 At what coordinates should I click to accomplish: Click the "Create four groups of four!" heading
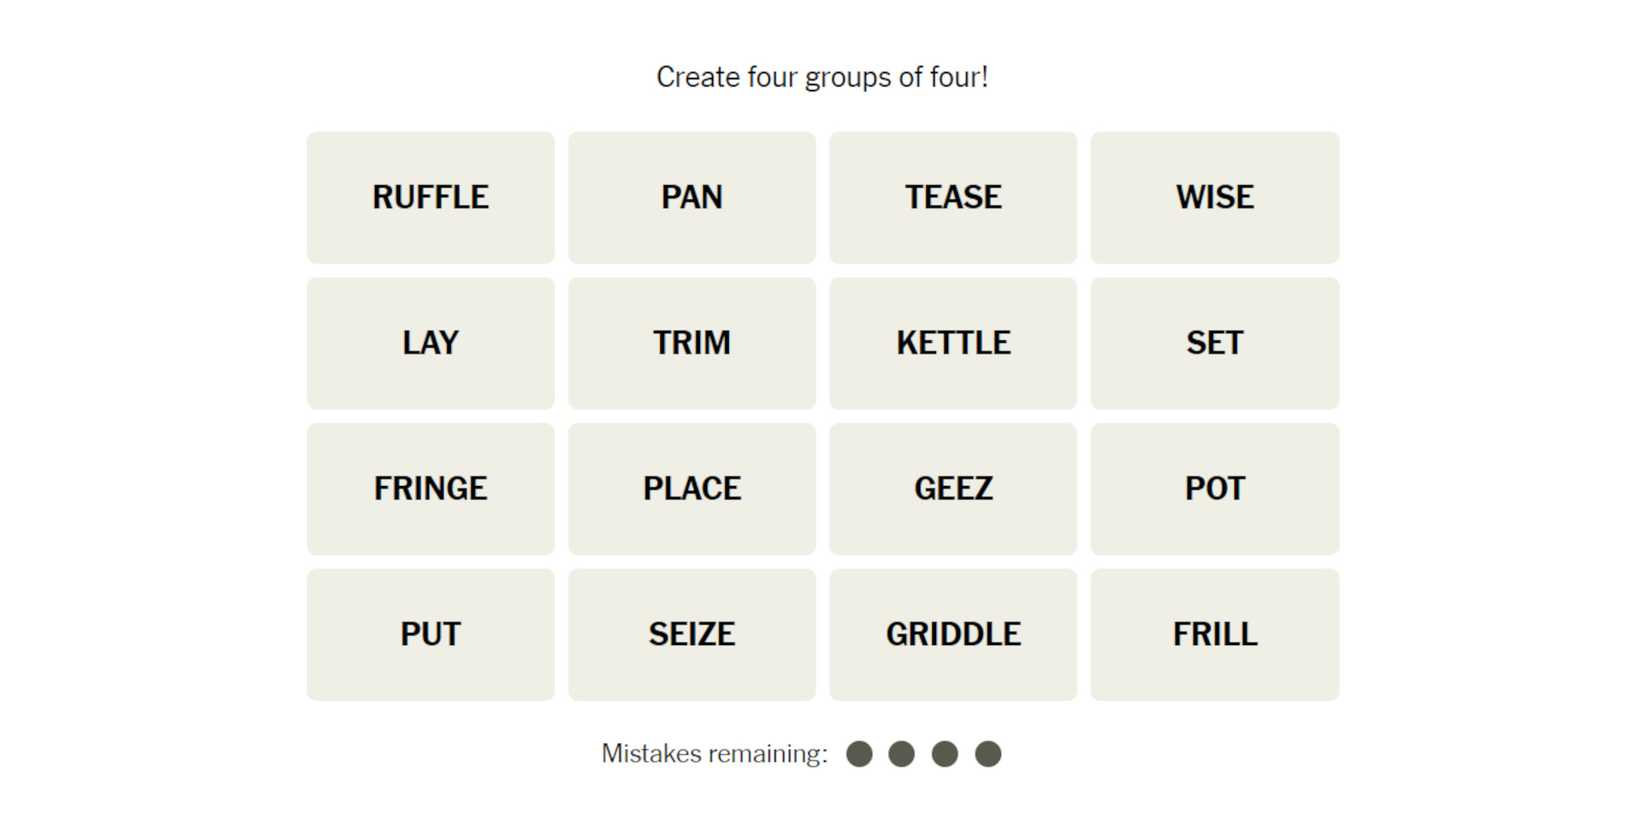pyautogui.click(x=822, y=77)
